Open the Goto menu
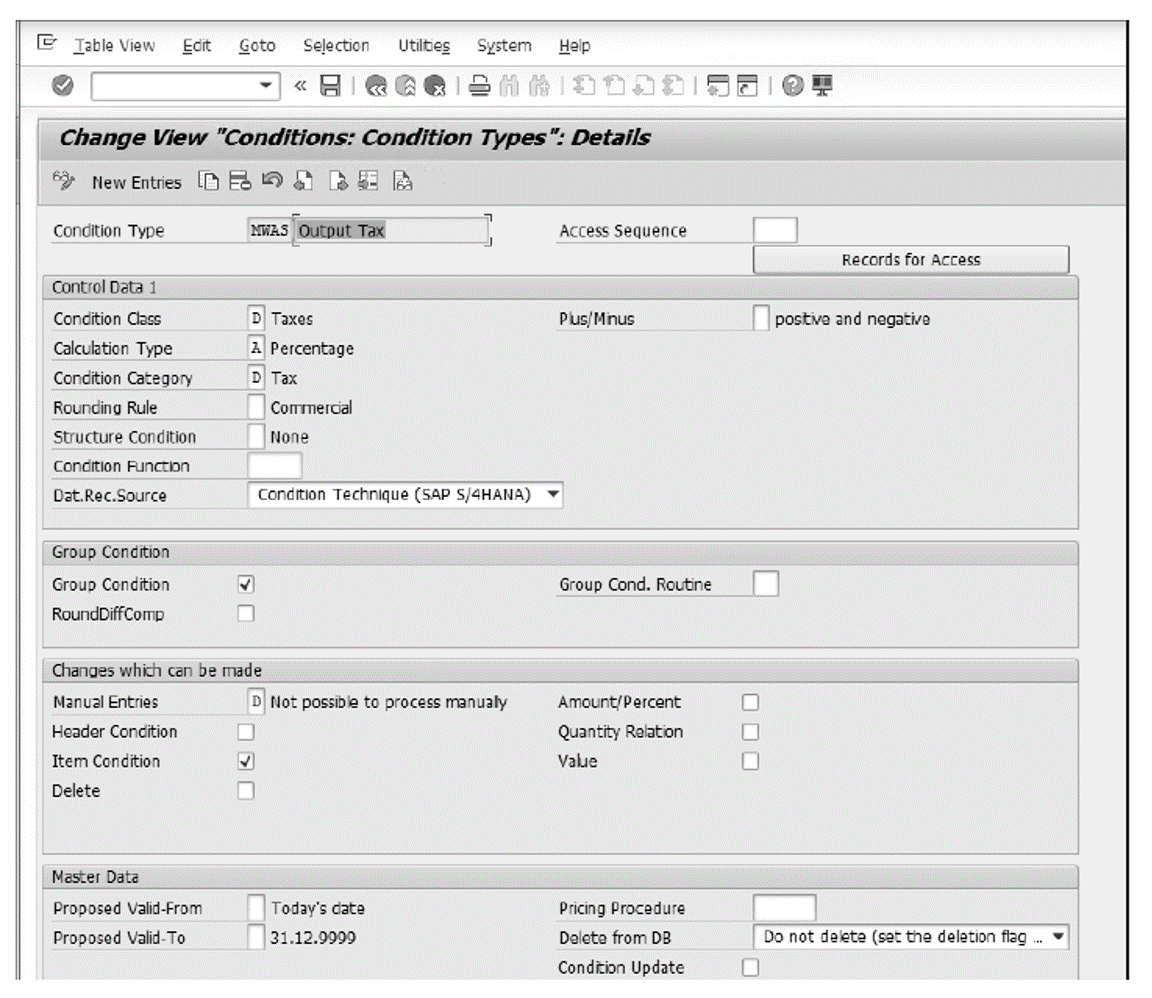1152x998 pixels. tap(257, 46)
